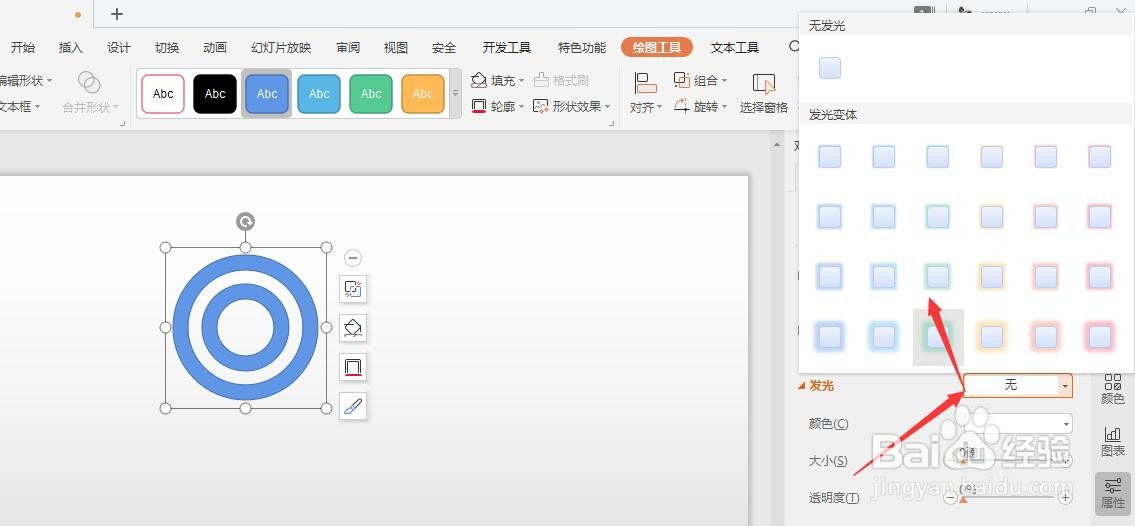Screen dimensions: 1135x526
Task: Switch to the 审阅 tab
Action: coord(348,48)
